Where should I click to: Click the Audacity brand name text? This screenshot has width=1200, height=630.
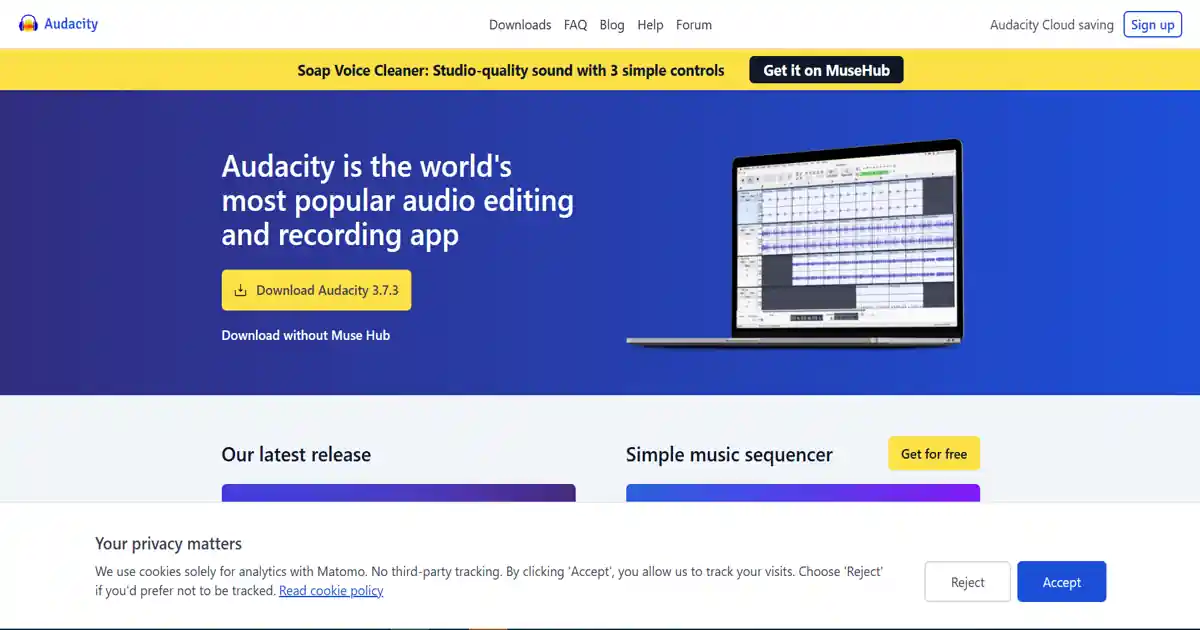pos(71,24)
